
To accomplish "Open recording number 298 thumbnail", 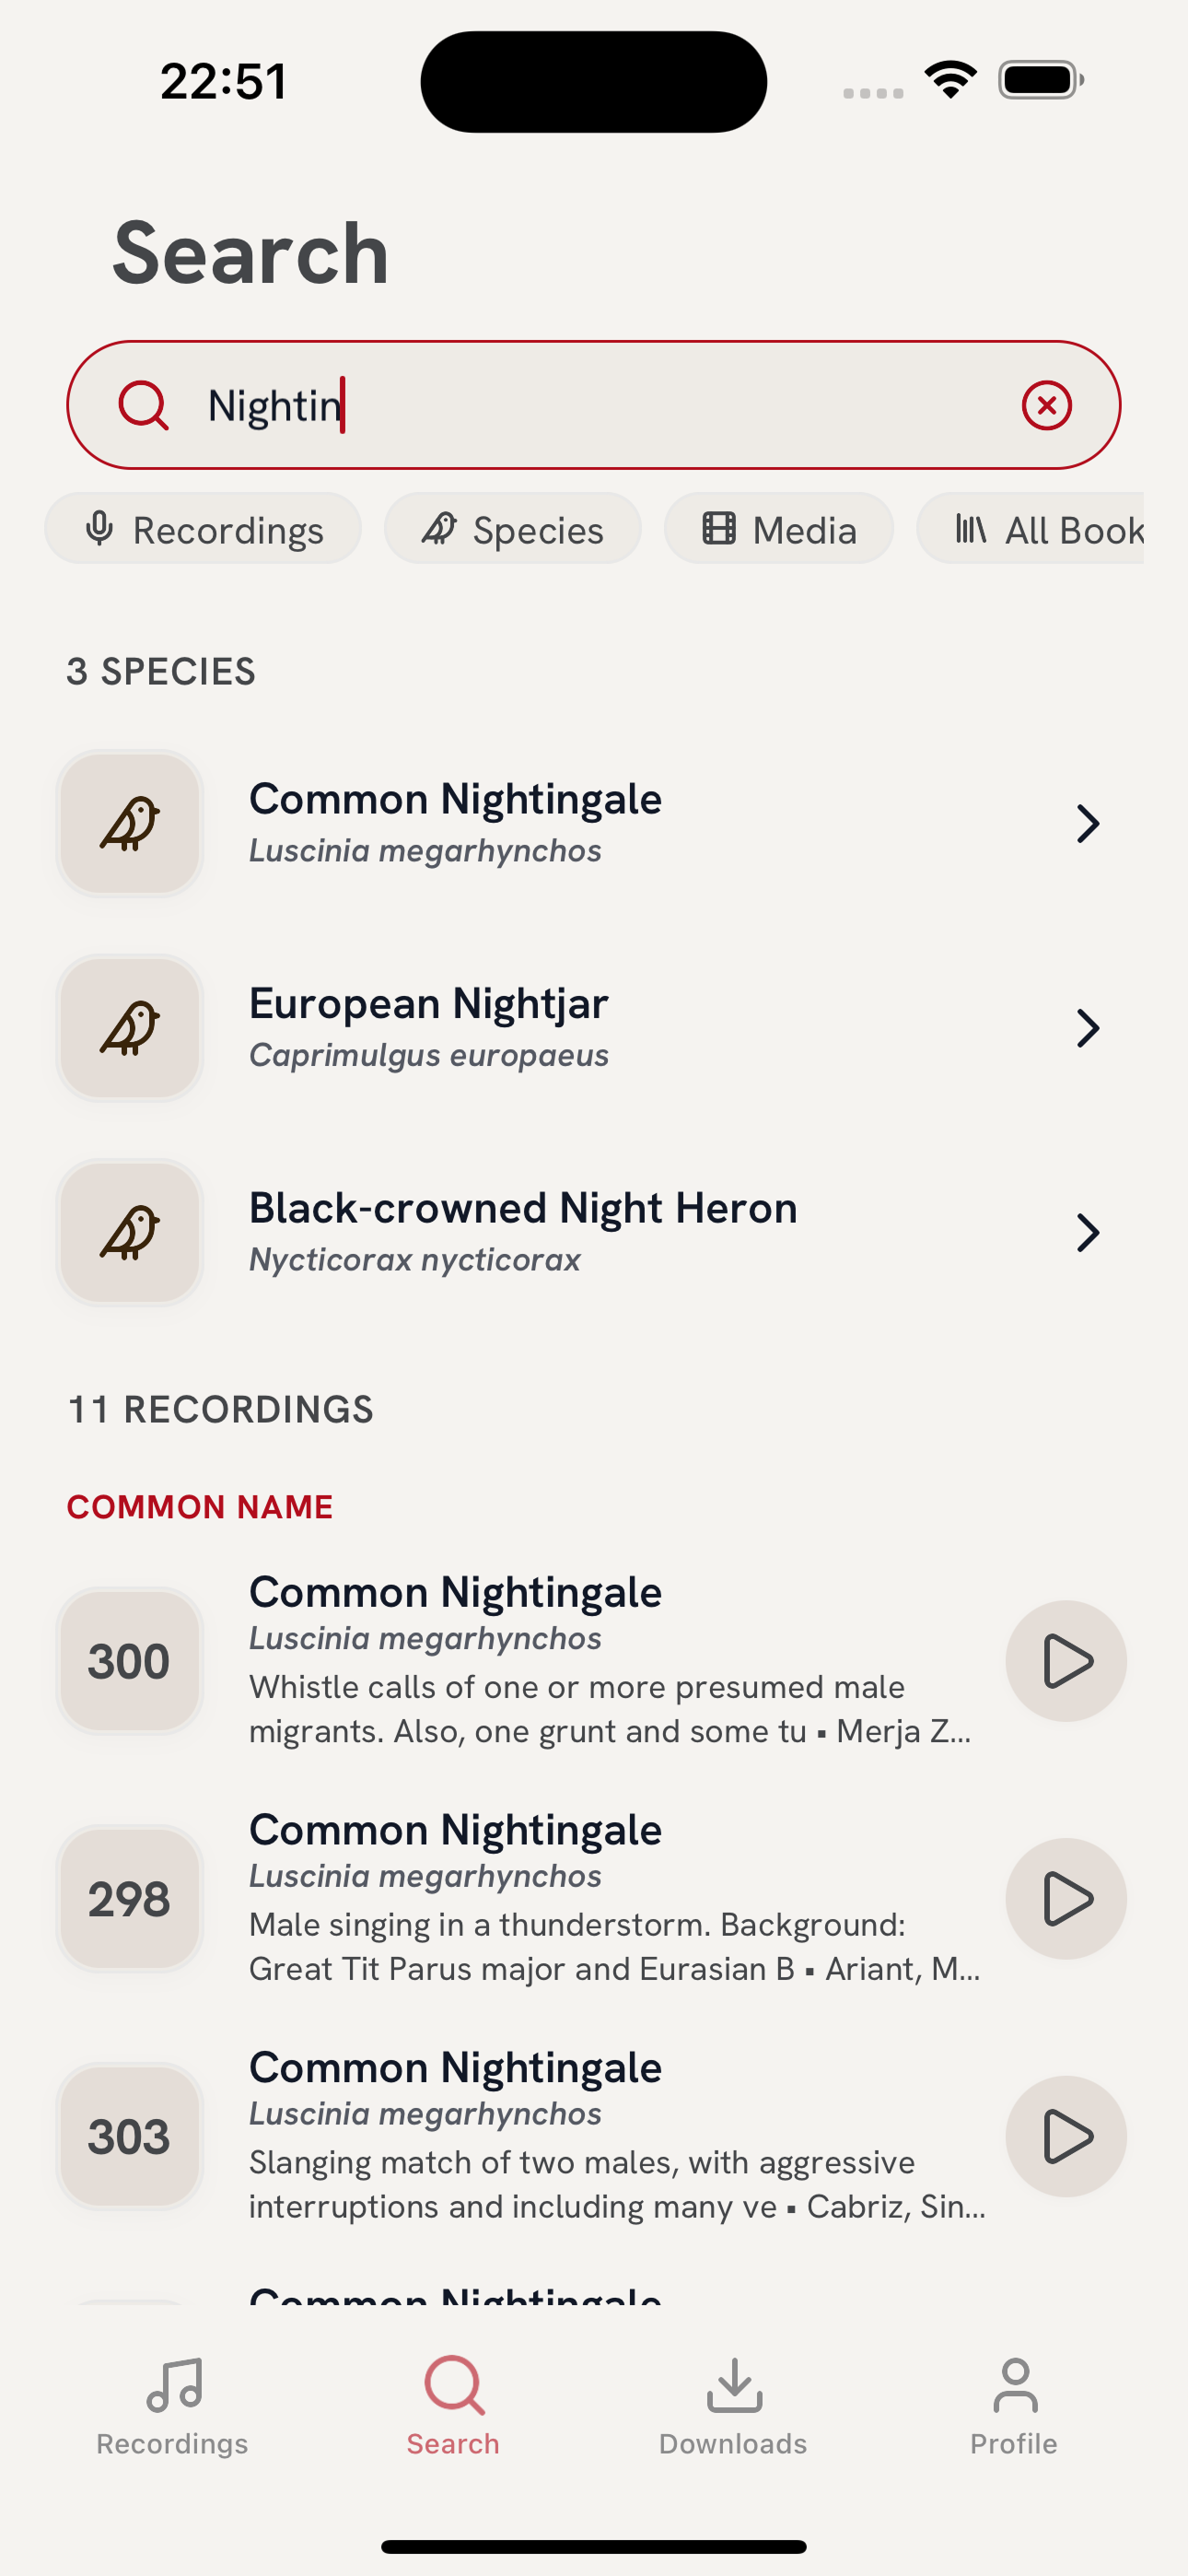I will click(130, 1899).
